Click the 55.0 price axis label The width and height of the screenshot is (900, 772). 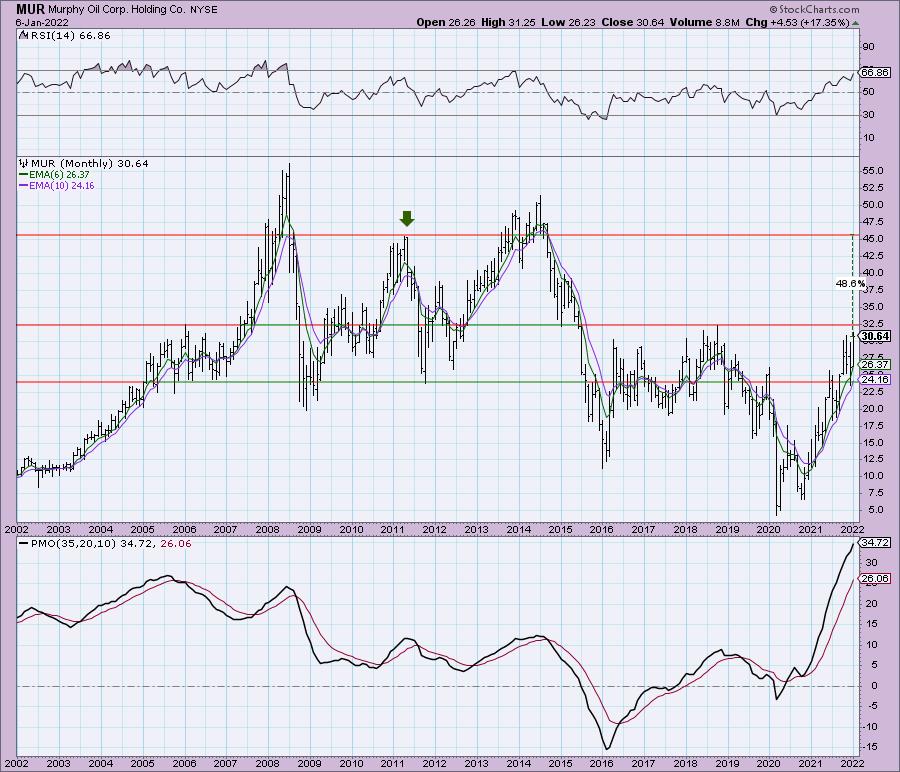pyautogui.click(x=872, y=171)
